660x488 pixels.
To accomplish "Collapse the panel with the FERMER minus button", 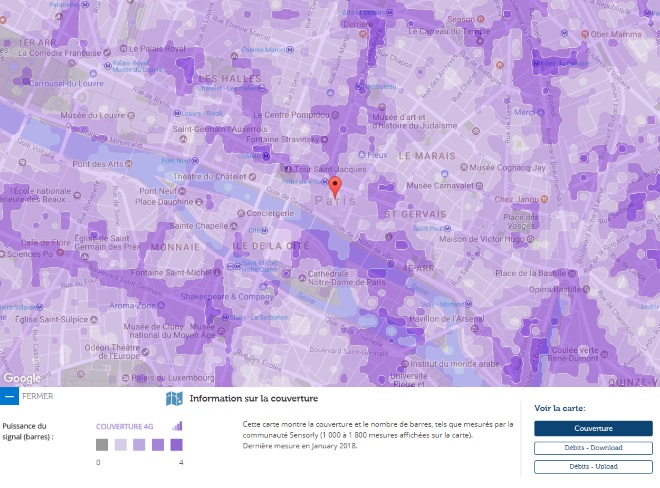I will pos(9,397).
